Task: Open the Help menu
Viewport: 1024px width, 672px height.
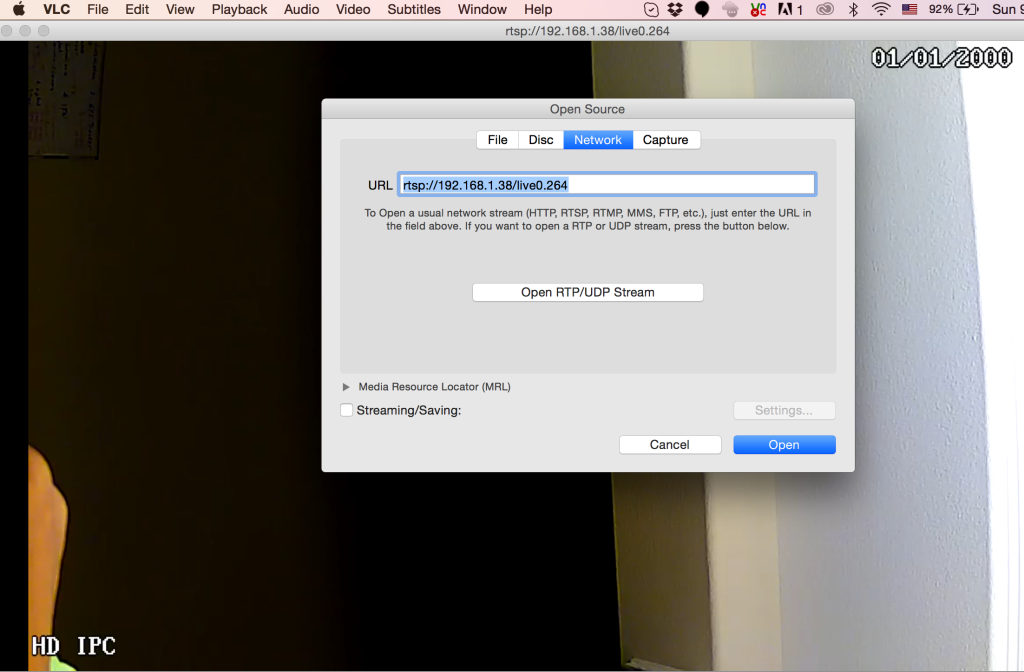Action: tap(538, 9)
